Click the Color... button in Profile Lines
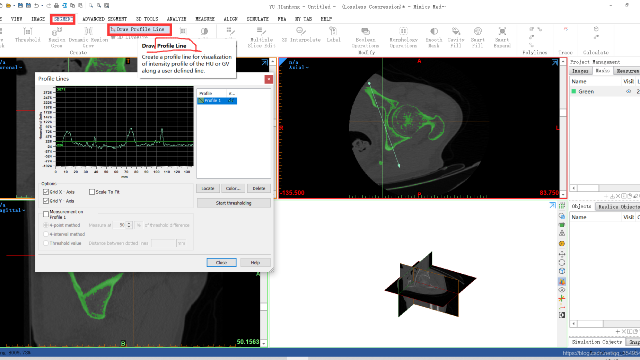 (x=233, y=188)
